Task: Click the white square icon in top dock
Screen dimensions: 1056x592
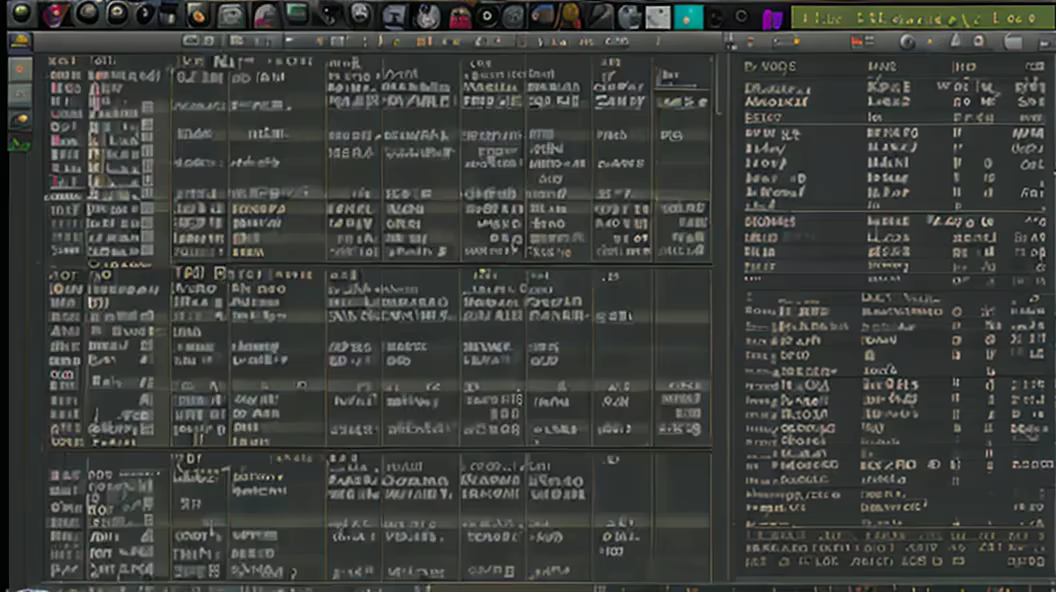Action: click(657, 16)
